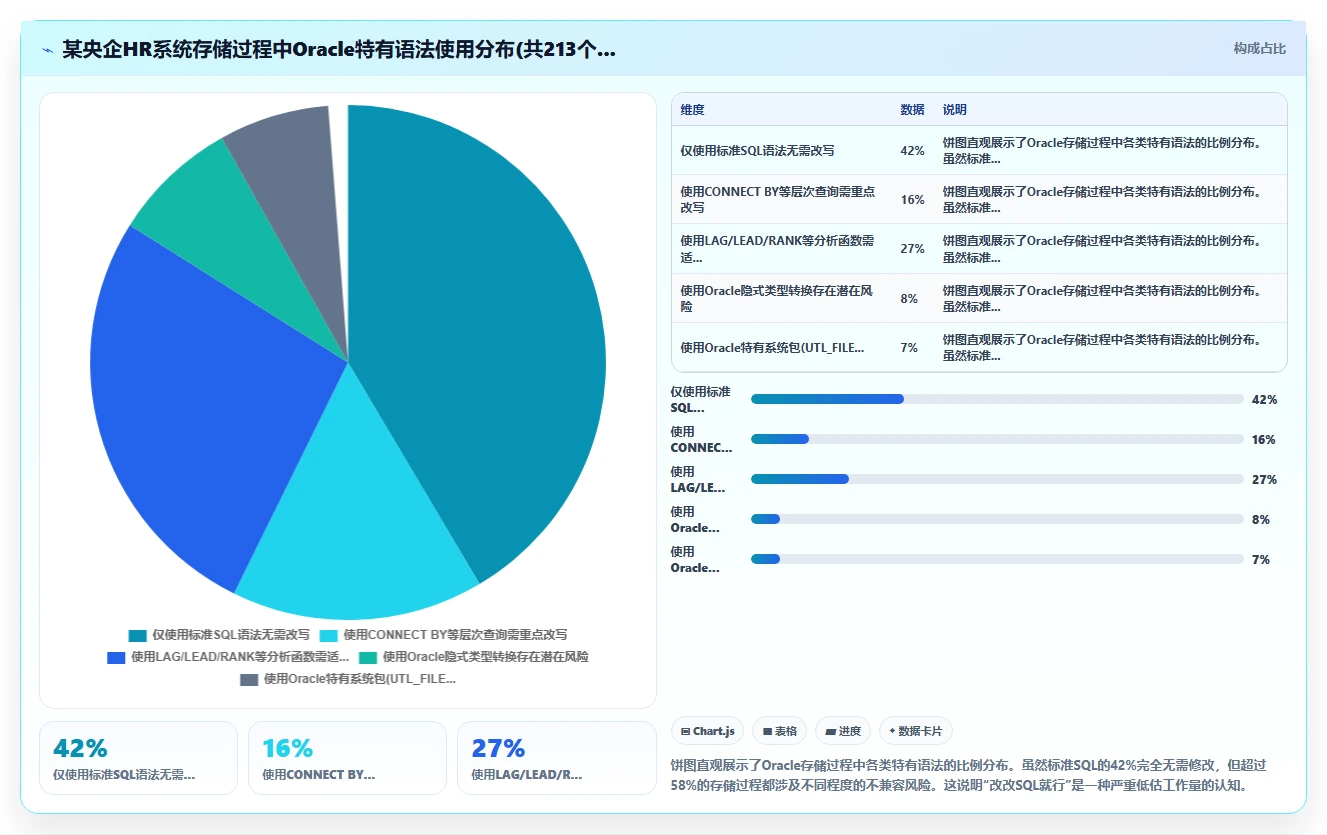Toggle legend swatch for 使用Oracle特有系统包(UTL_FILE
This screenshot has width=1327, height=835.
[x=249, y=679]
